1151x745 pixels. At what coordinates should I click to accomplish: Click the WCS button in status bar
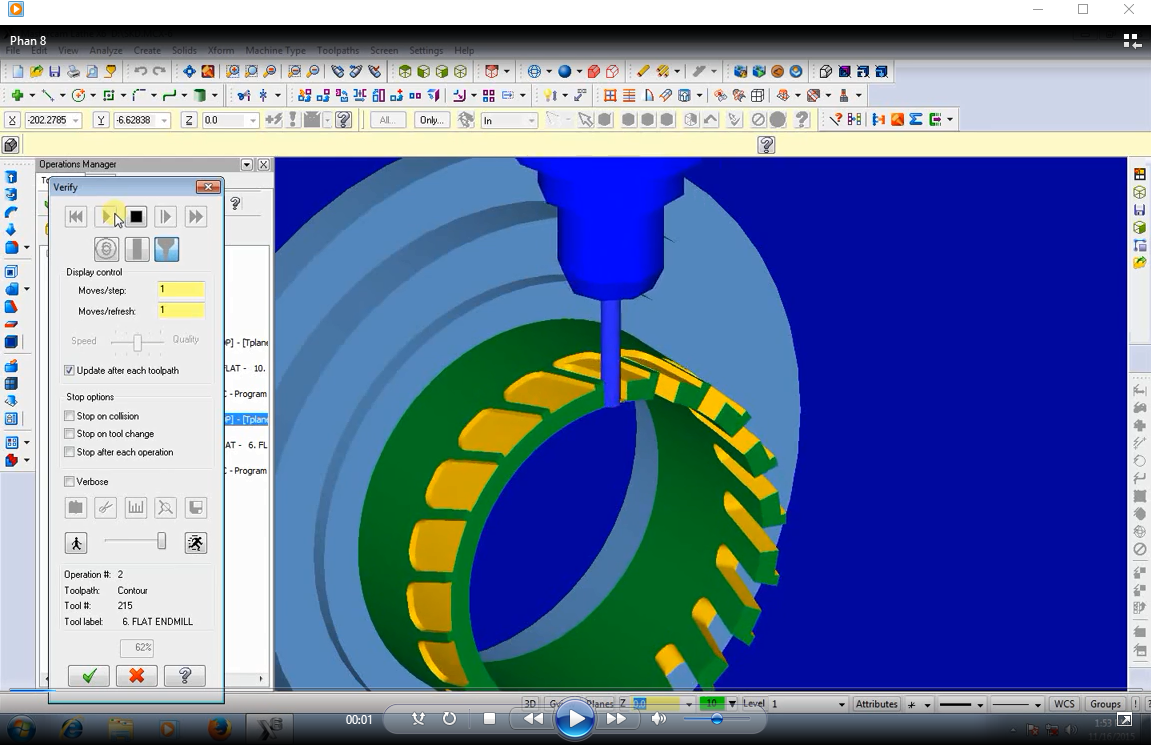click(1064, 704)
